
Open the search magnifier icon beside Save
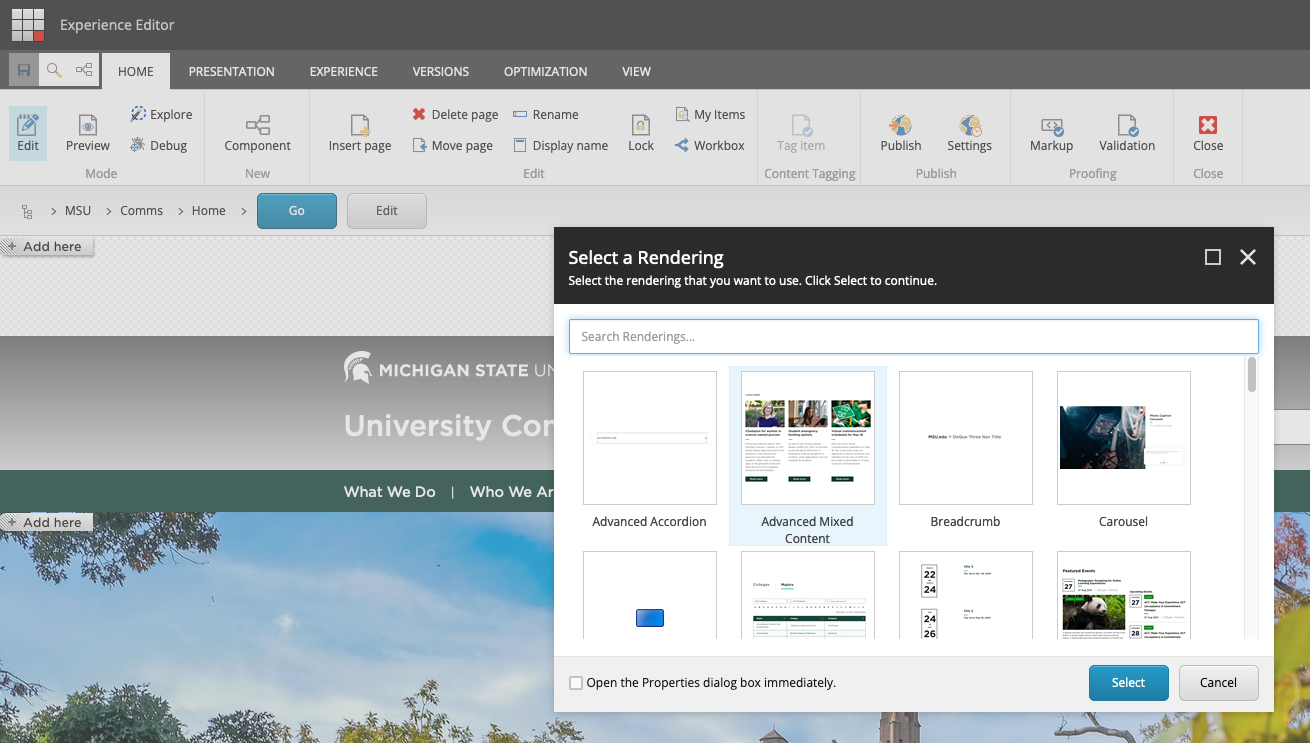click(52, 70)
